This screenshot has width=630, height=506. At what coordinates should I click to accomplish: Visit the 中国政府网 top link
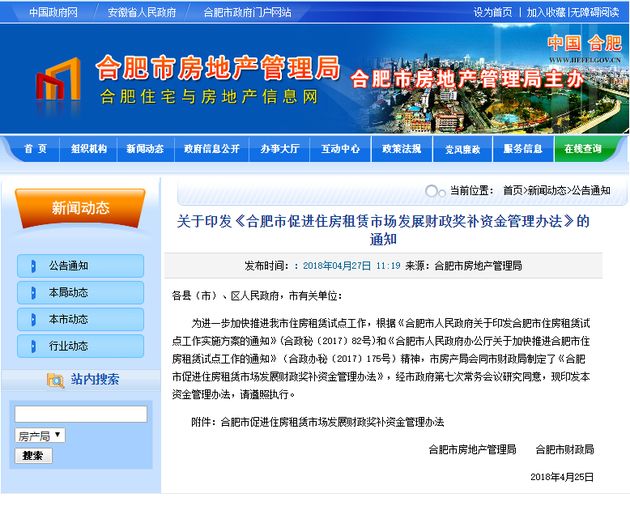click(53, 12)
